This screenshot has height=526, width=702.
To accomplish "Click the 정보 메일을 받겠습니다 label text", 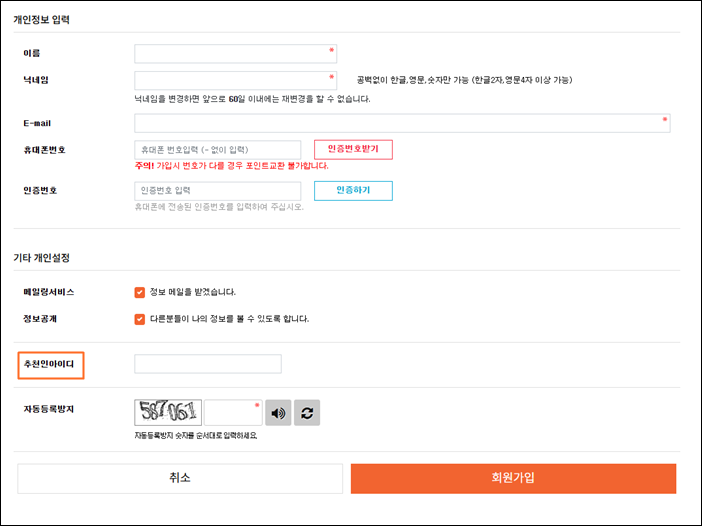I will tap(193, 292).
